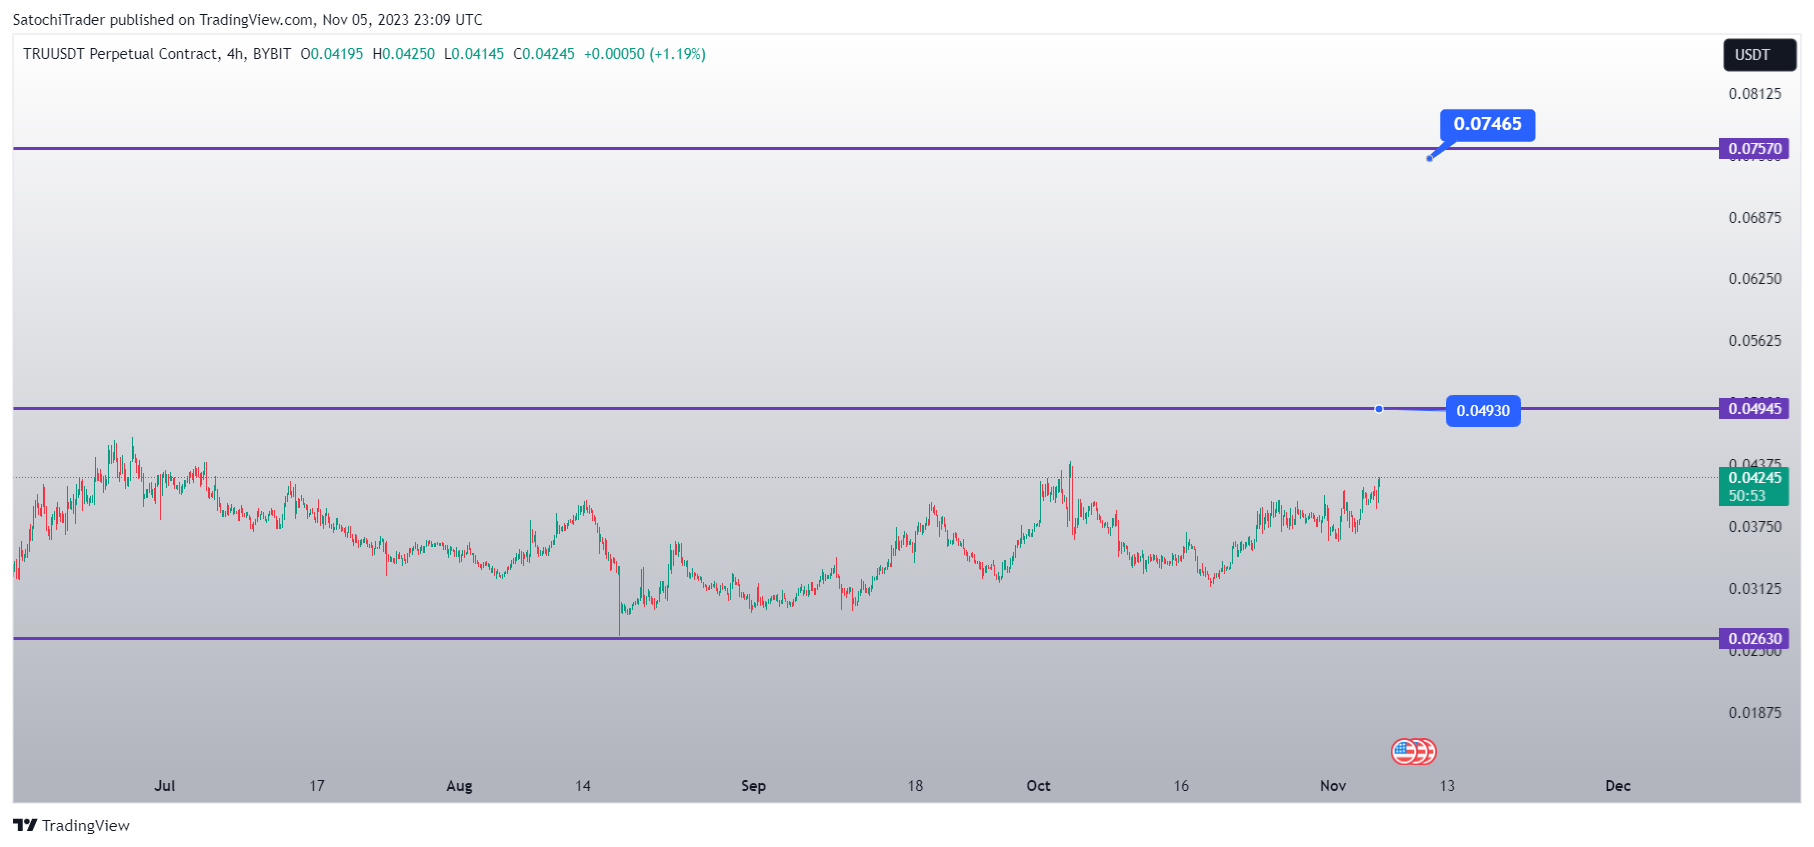This screenshot has height=847, width=1814.
Task: Click the 0.03750 price axis label
Action: coord(1755,527)
